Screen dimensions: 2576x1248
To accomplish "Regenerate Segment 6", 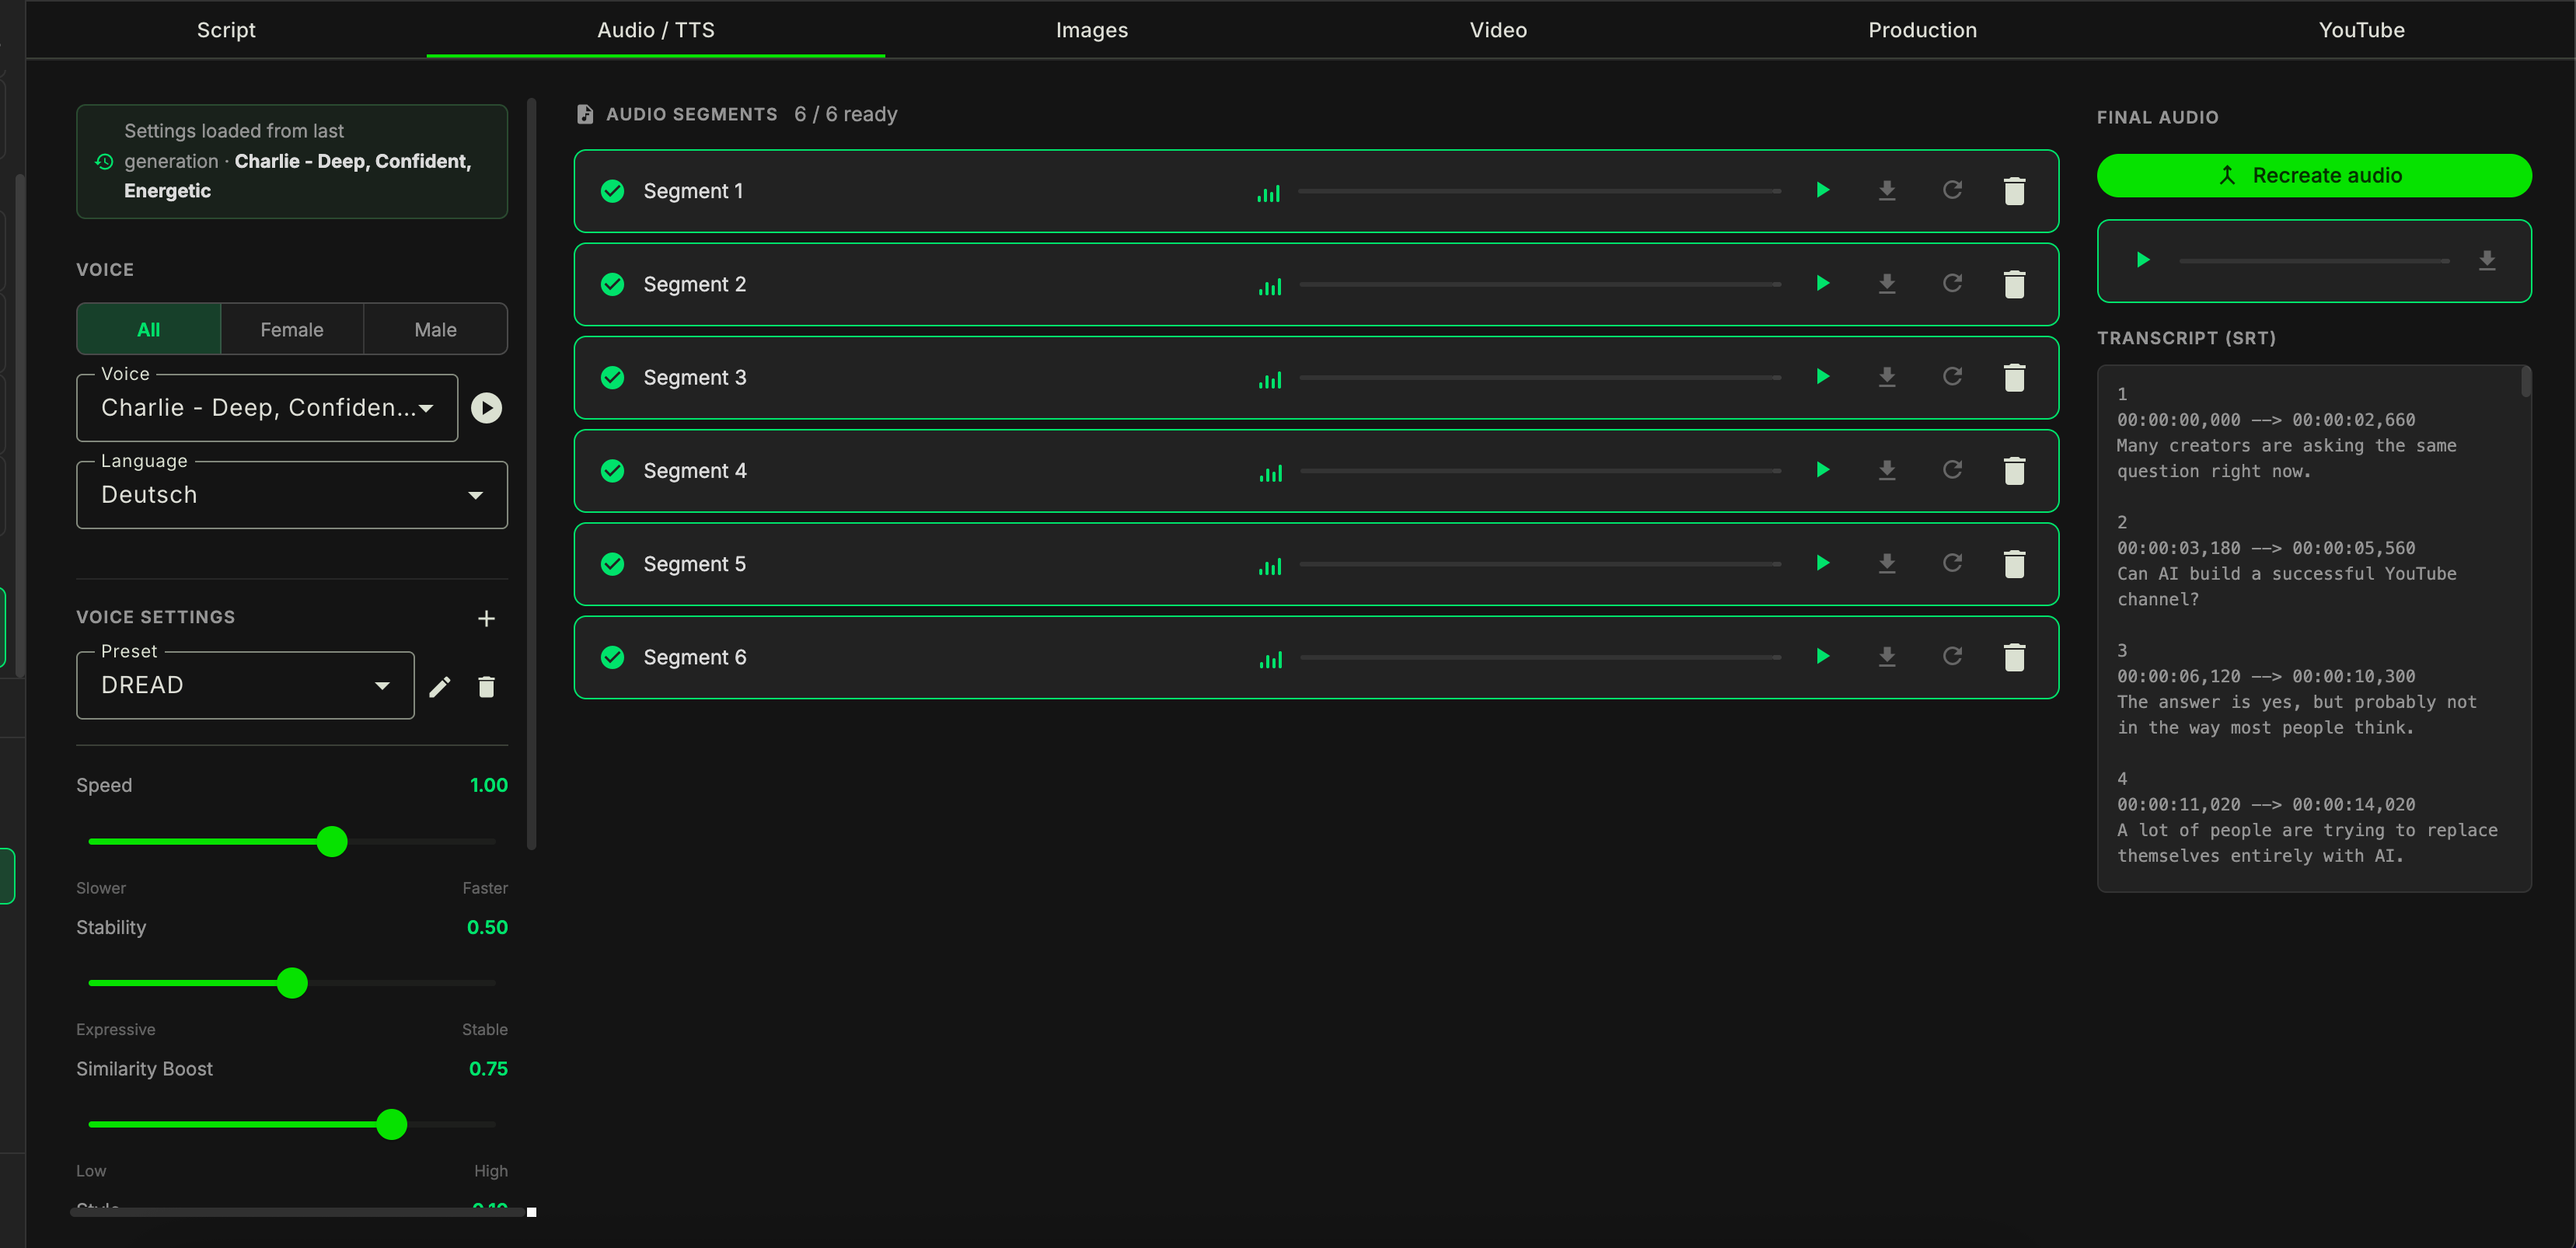I will 1952,657.
